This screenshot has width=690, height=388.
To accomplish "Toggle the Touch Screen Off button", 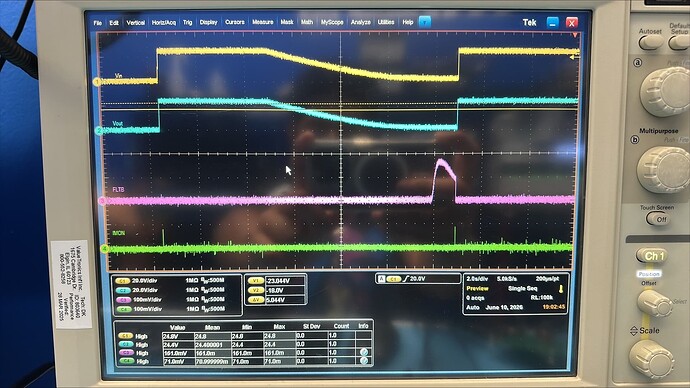I will (658, 219).
